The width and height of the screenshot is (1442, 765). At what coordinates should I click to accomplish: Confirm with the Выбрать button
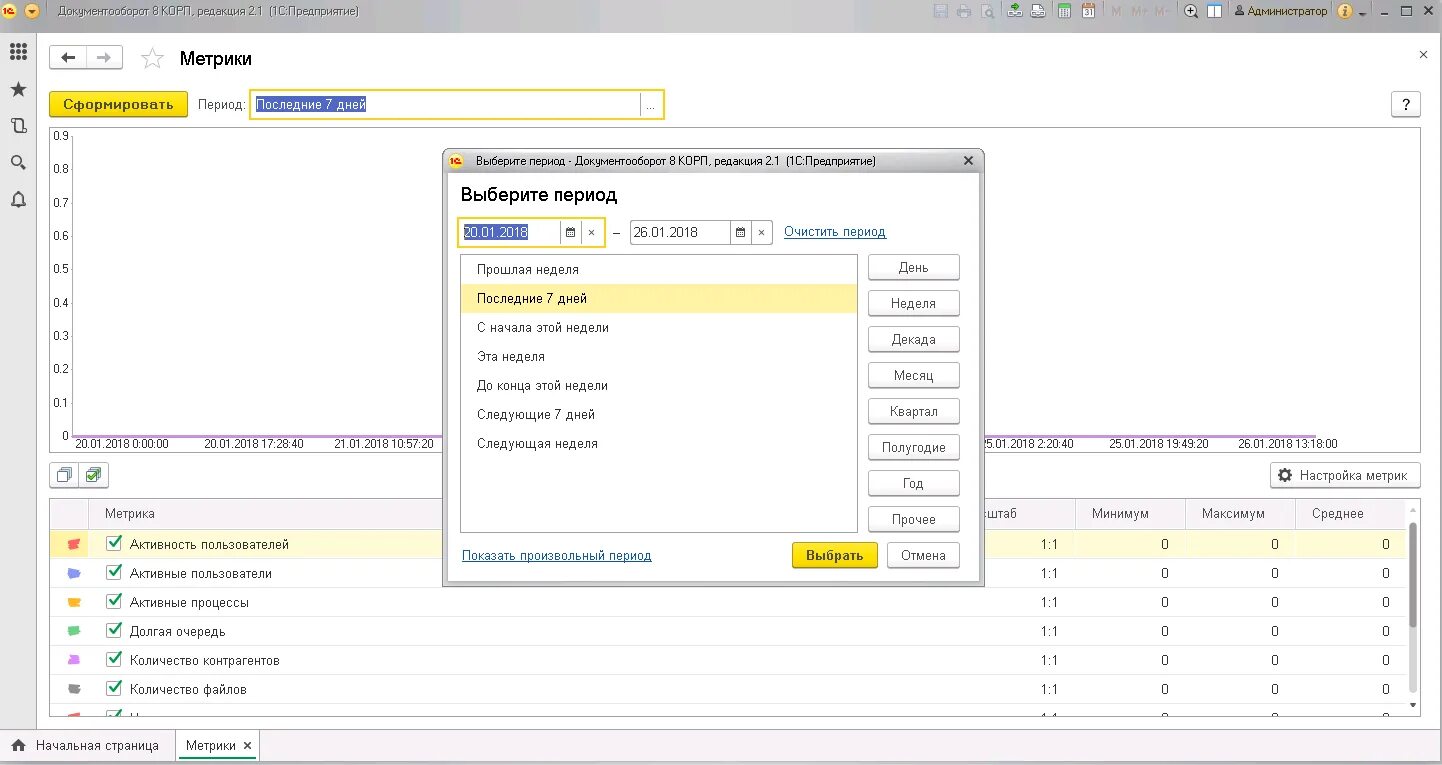[835, 556]
